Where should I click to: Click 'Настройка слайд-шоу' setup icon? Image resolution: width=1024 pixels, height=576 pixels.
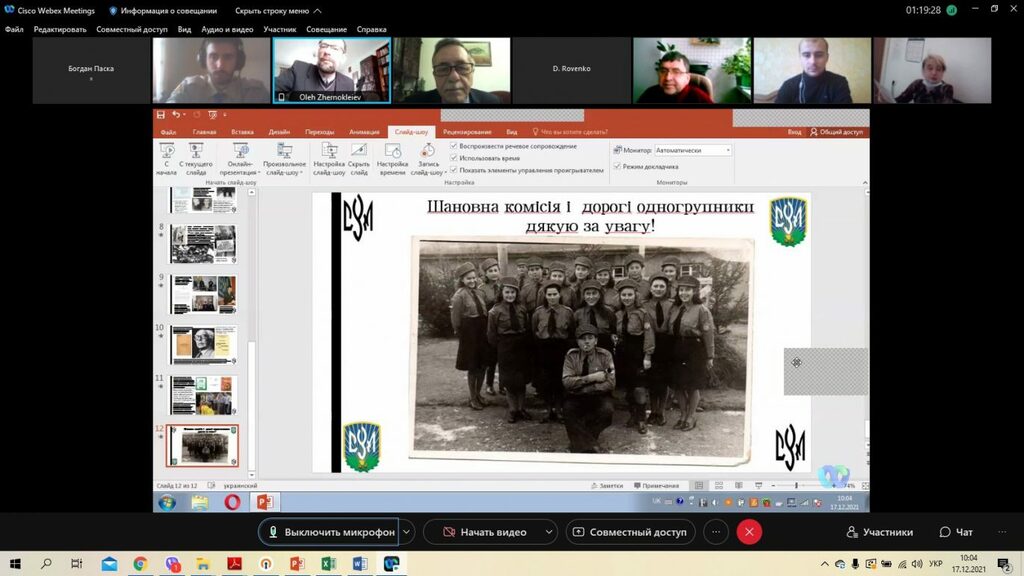328,152
